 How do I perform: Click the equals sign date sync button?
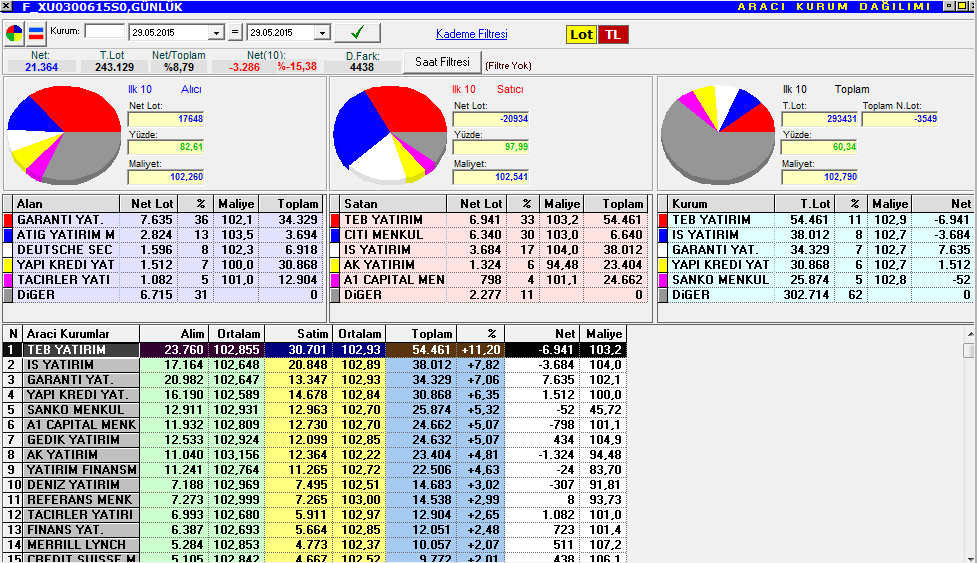(x=235, y=32)
